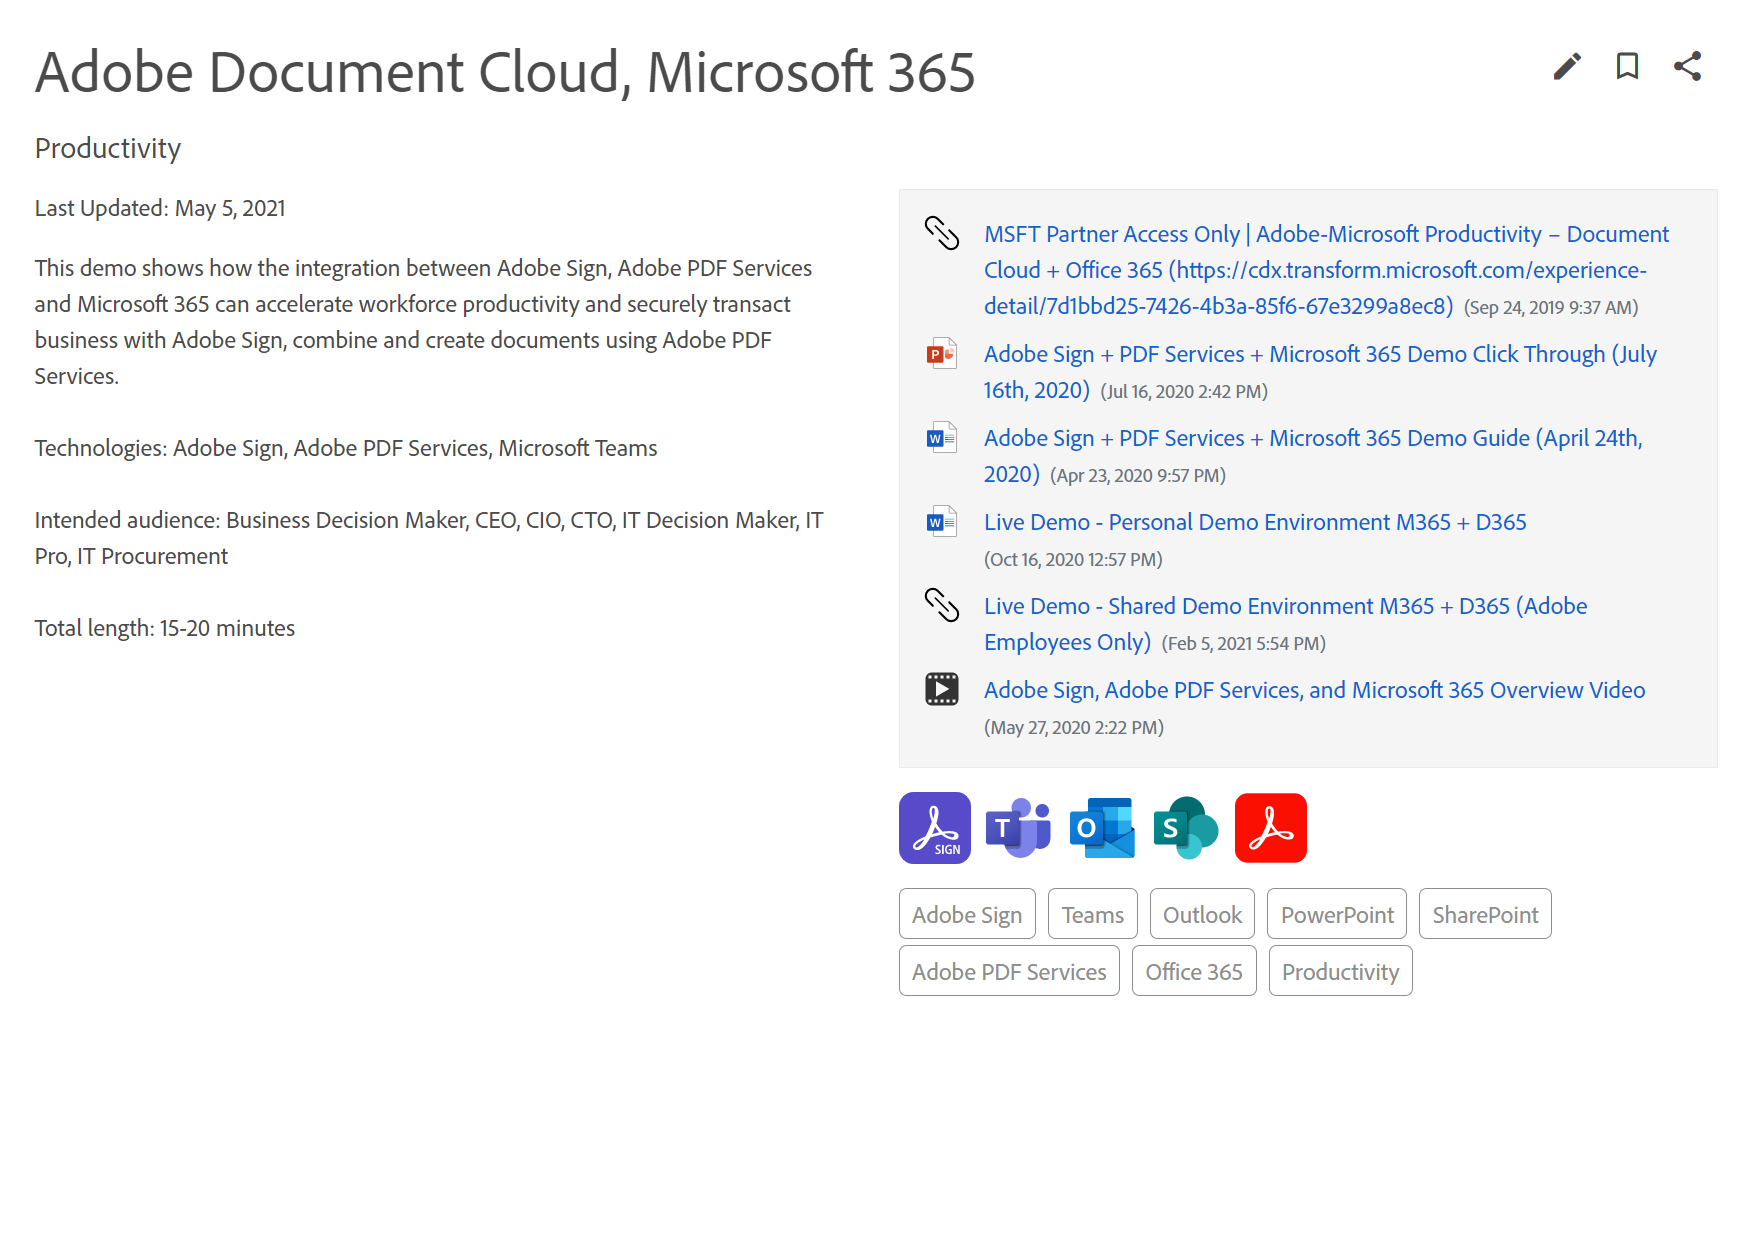Click the video icon beside Overview Video
Screen dimensions: 1750x1236
coord(941,689)
